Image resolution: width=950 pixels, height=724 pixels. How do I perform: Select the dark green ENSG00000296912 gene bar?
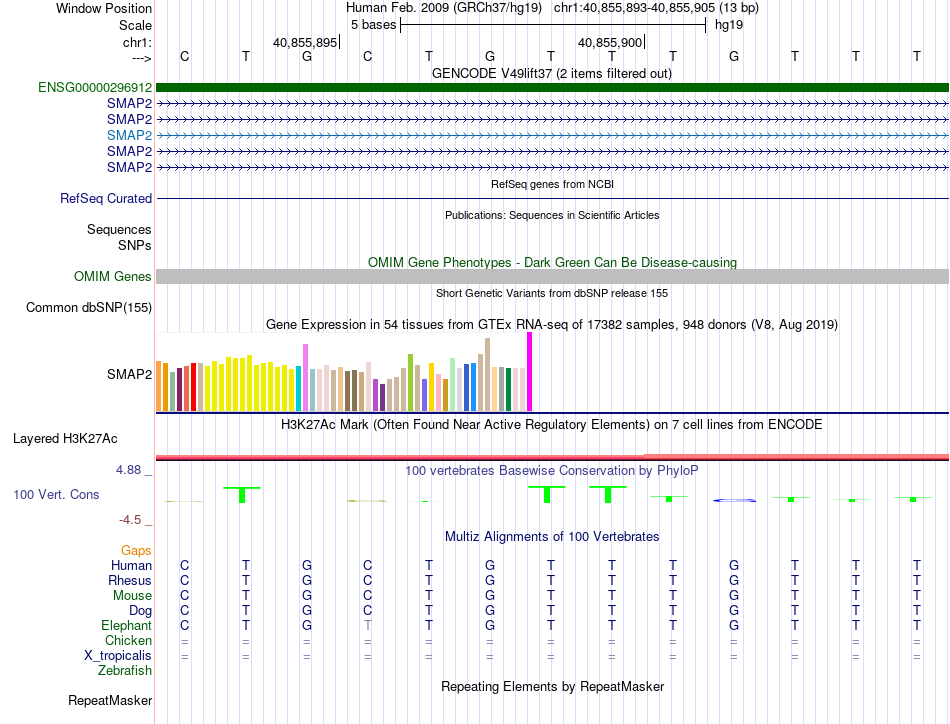click(x=552, y=88)
